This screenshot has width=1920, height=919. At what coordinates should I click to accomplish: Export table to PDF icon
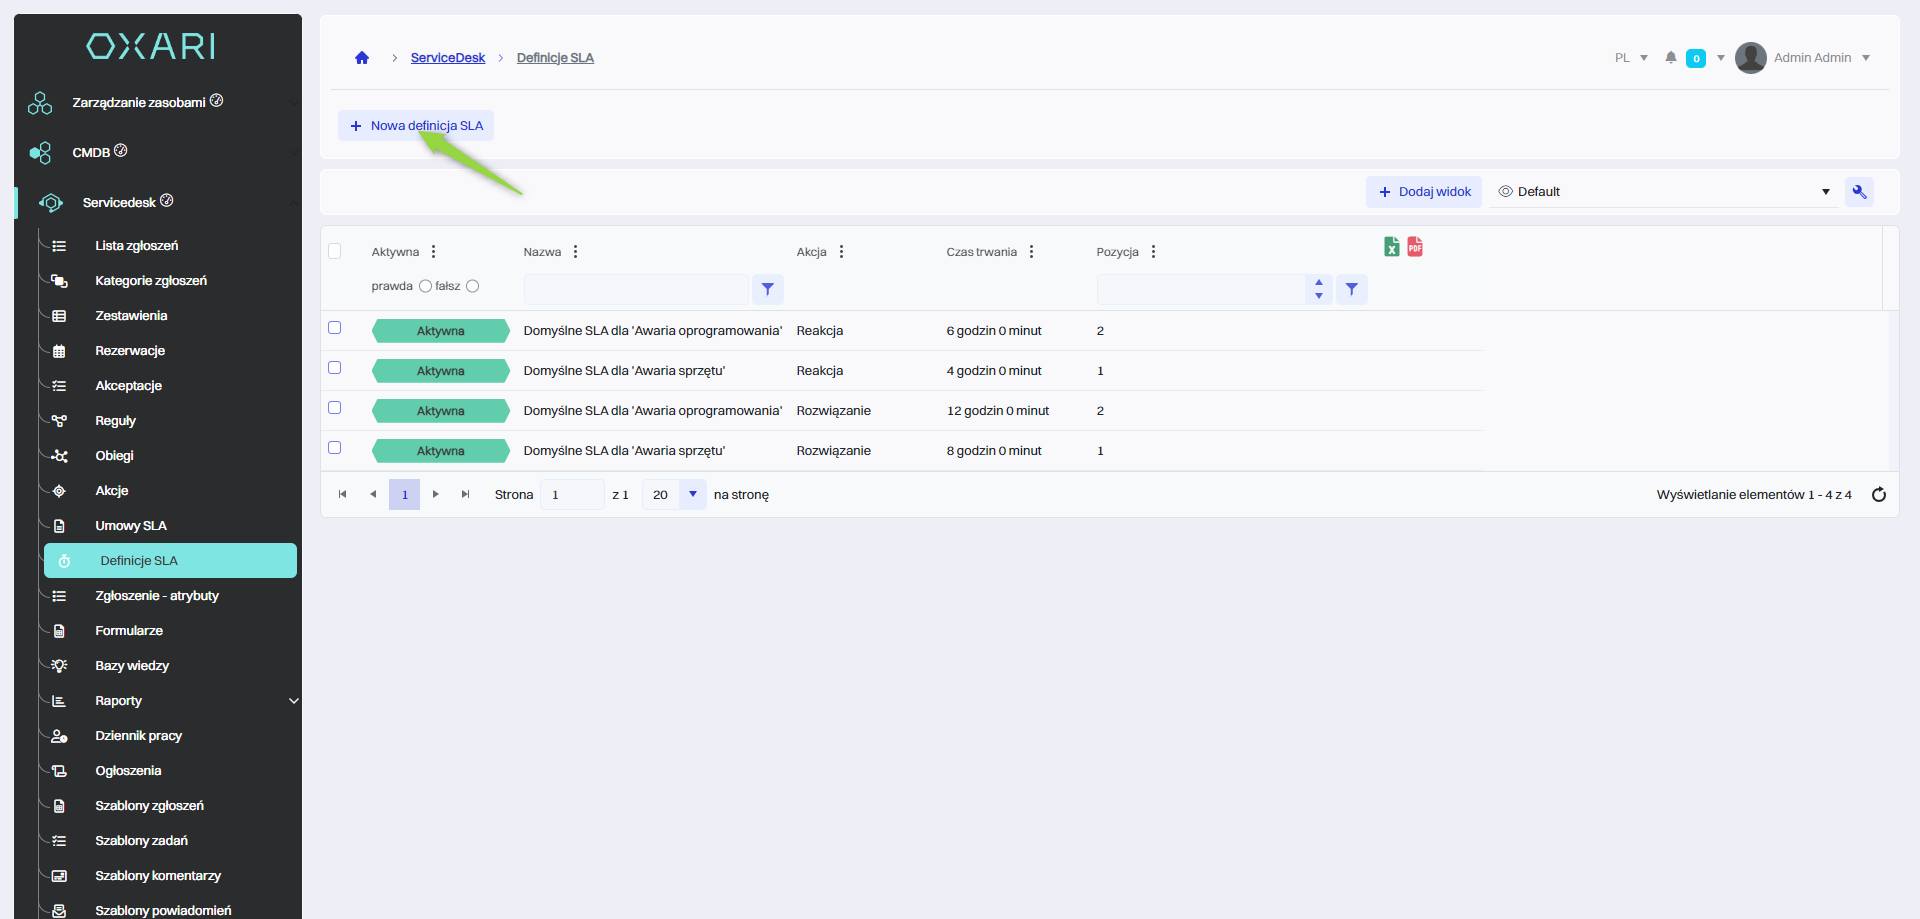click(x=1415, y=247)
